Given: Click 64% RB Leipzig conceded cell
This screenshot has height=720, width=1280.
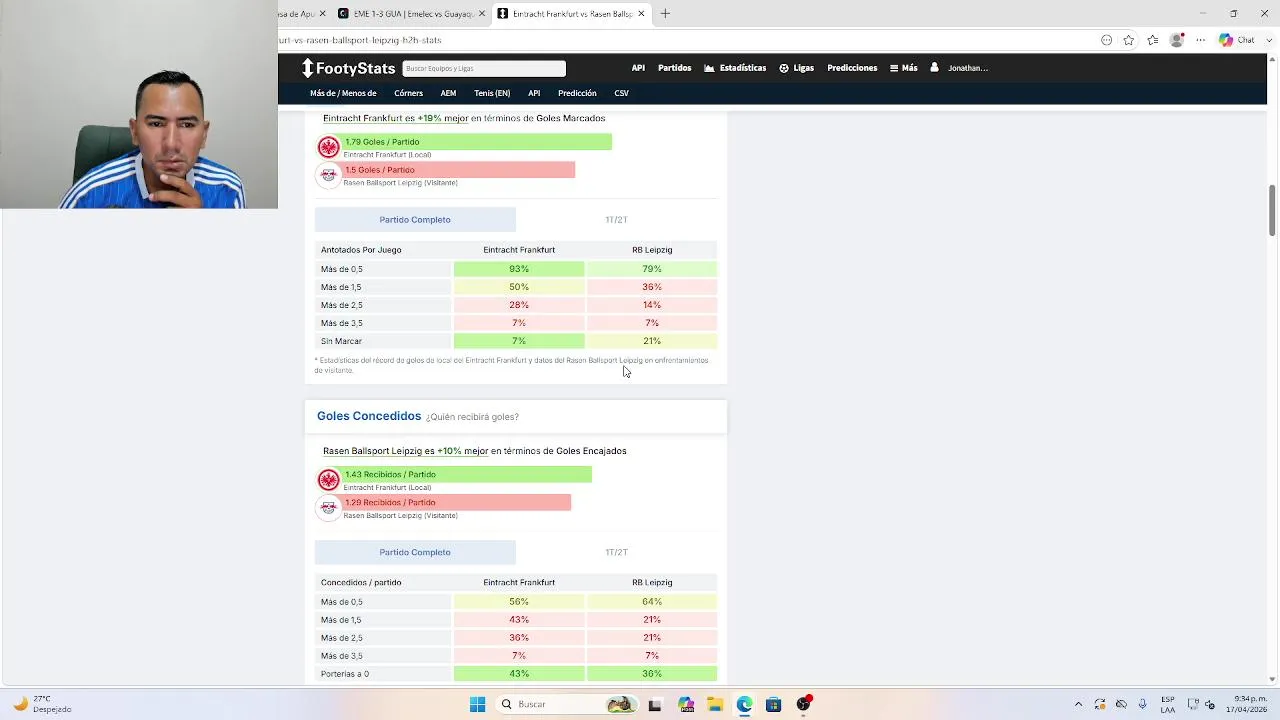Looking at the screenshot, I should coord(652,602).
